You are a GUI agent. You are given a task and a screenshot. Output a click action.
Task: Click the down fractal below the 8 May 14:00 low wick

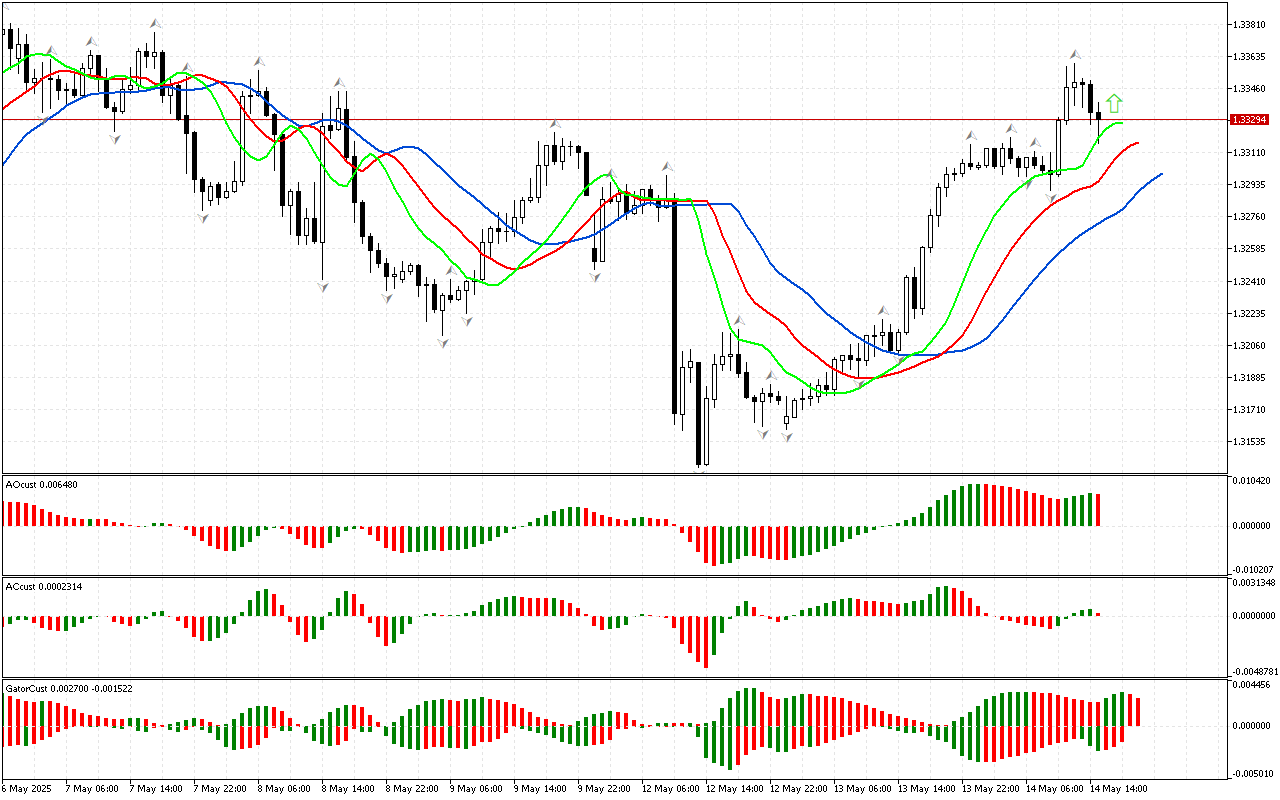click(x=323, y=287)
